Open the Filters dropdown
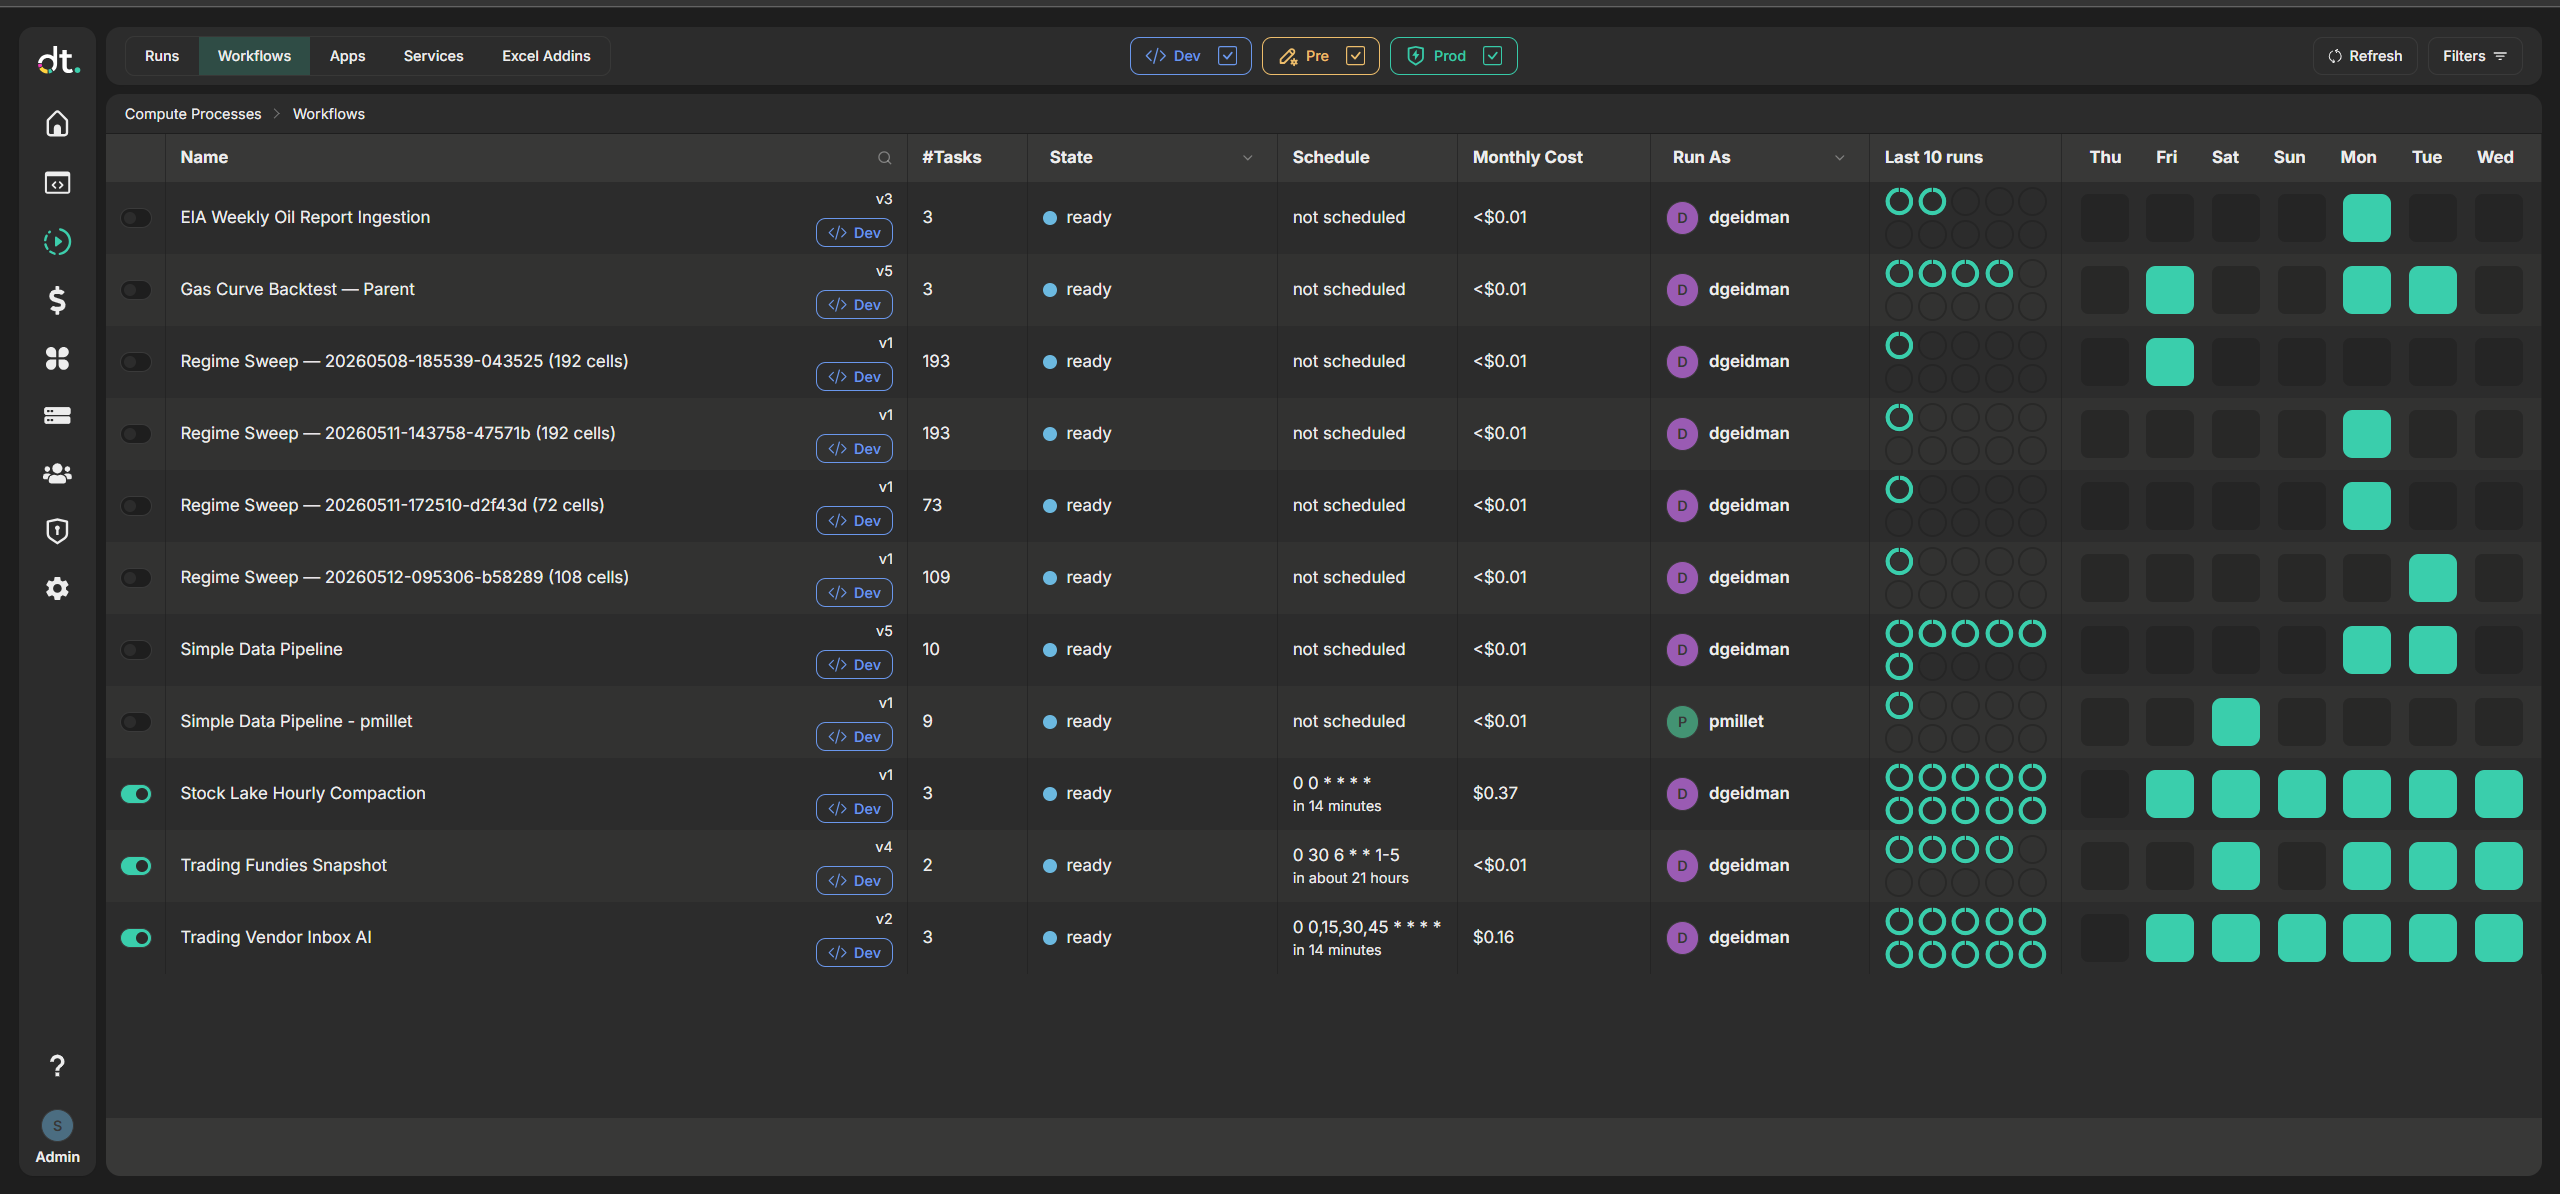This screenshot has width=2560, height=1194. (x=2474, y=56)
